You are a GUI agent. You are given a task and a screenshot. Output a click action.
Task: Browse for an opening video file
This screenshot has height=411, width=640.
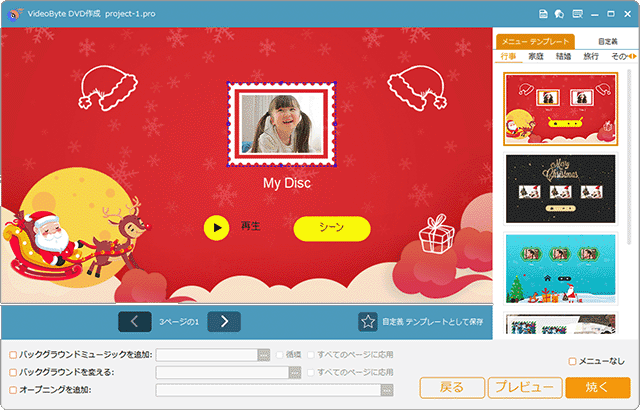[387, 389]
